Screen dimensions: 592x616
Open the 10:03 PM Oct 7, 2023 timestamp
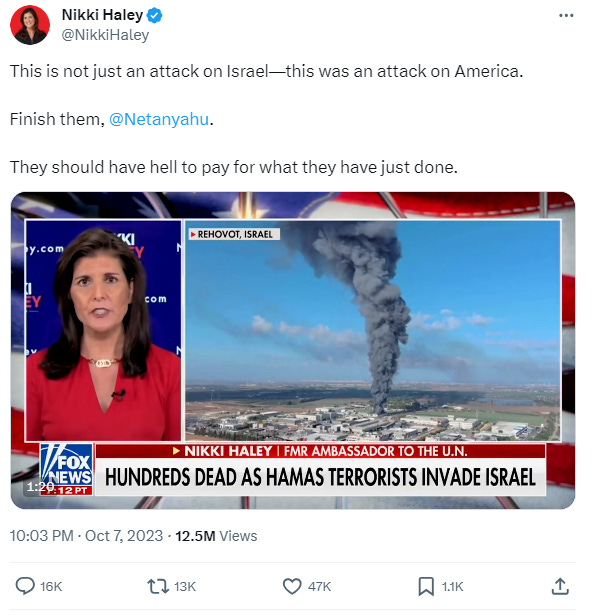[86, 536]
